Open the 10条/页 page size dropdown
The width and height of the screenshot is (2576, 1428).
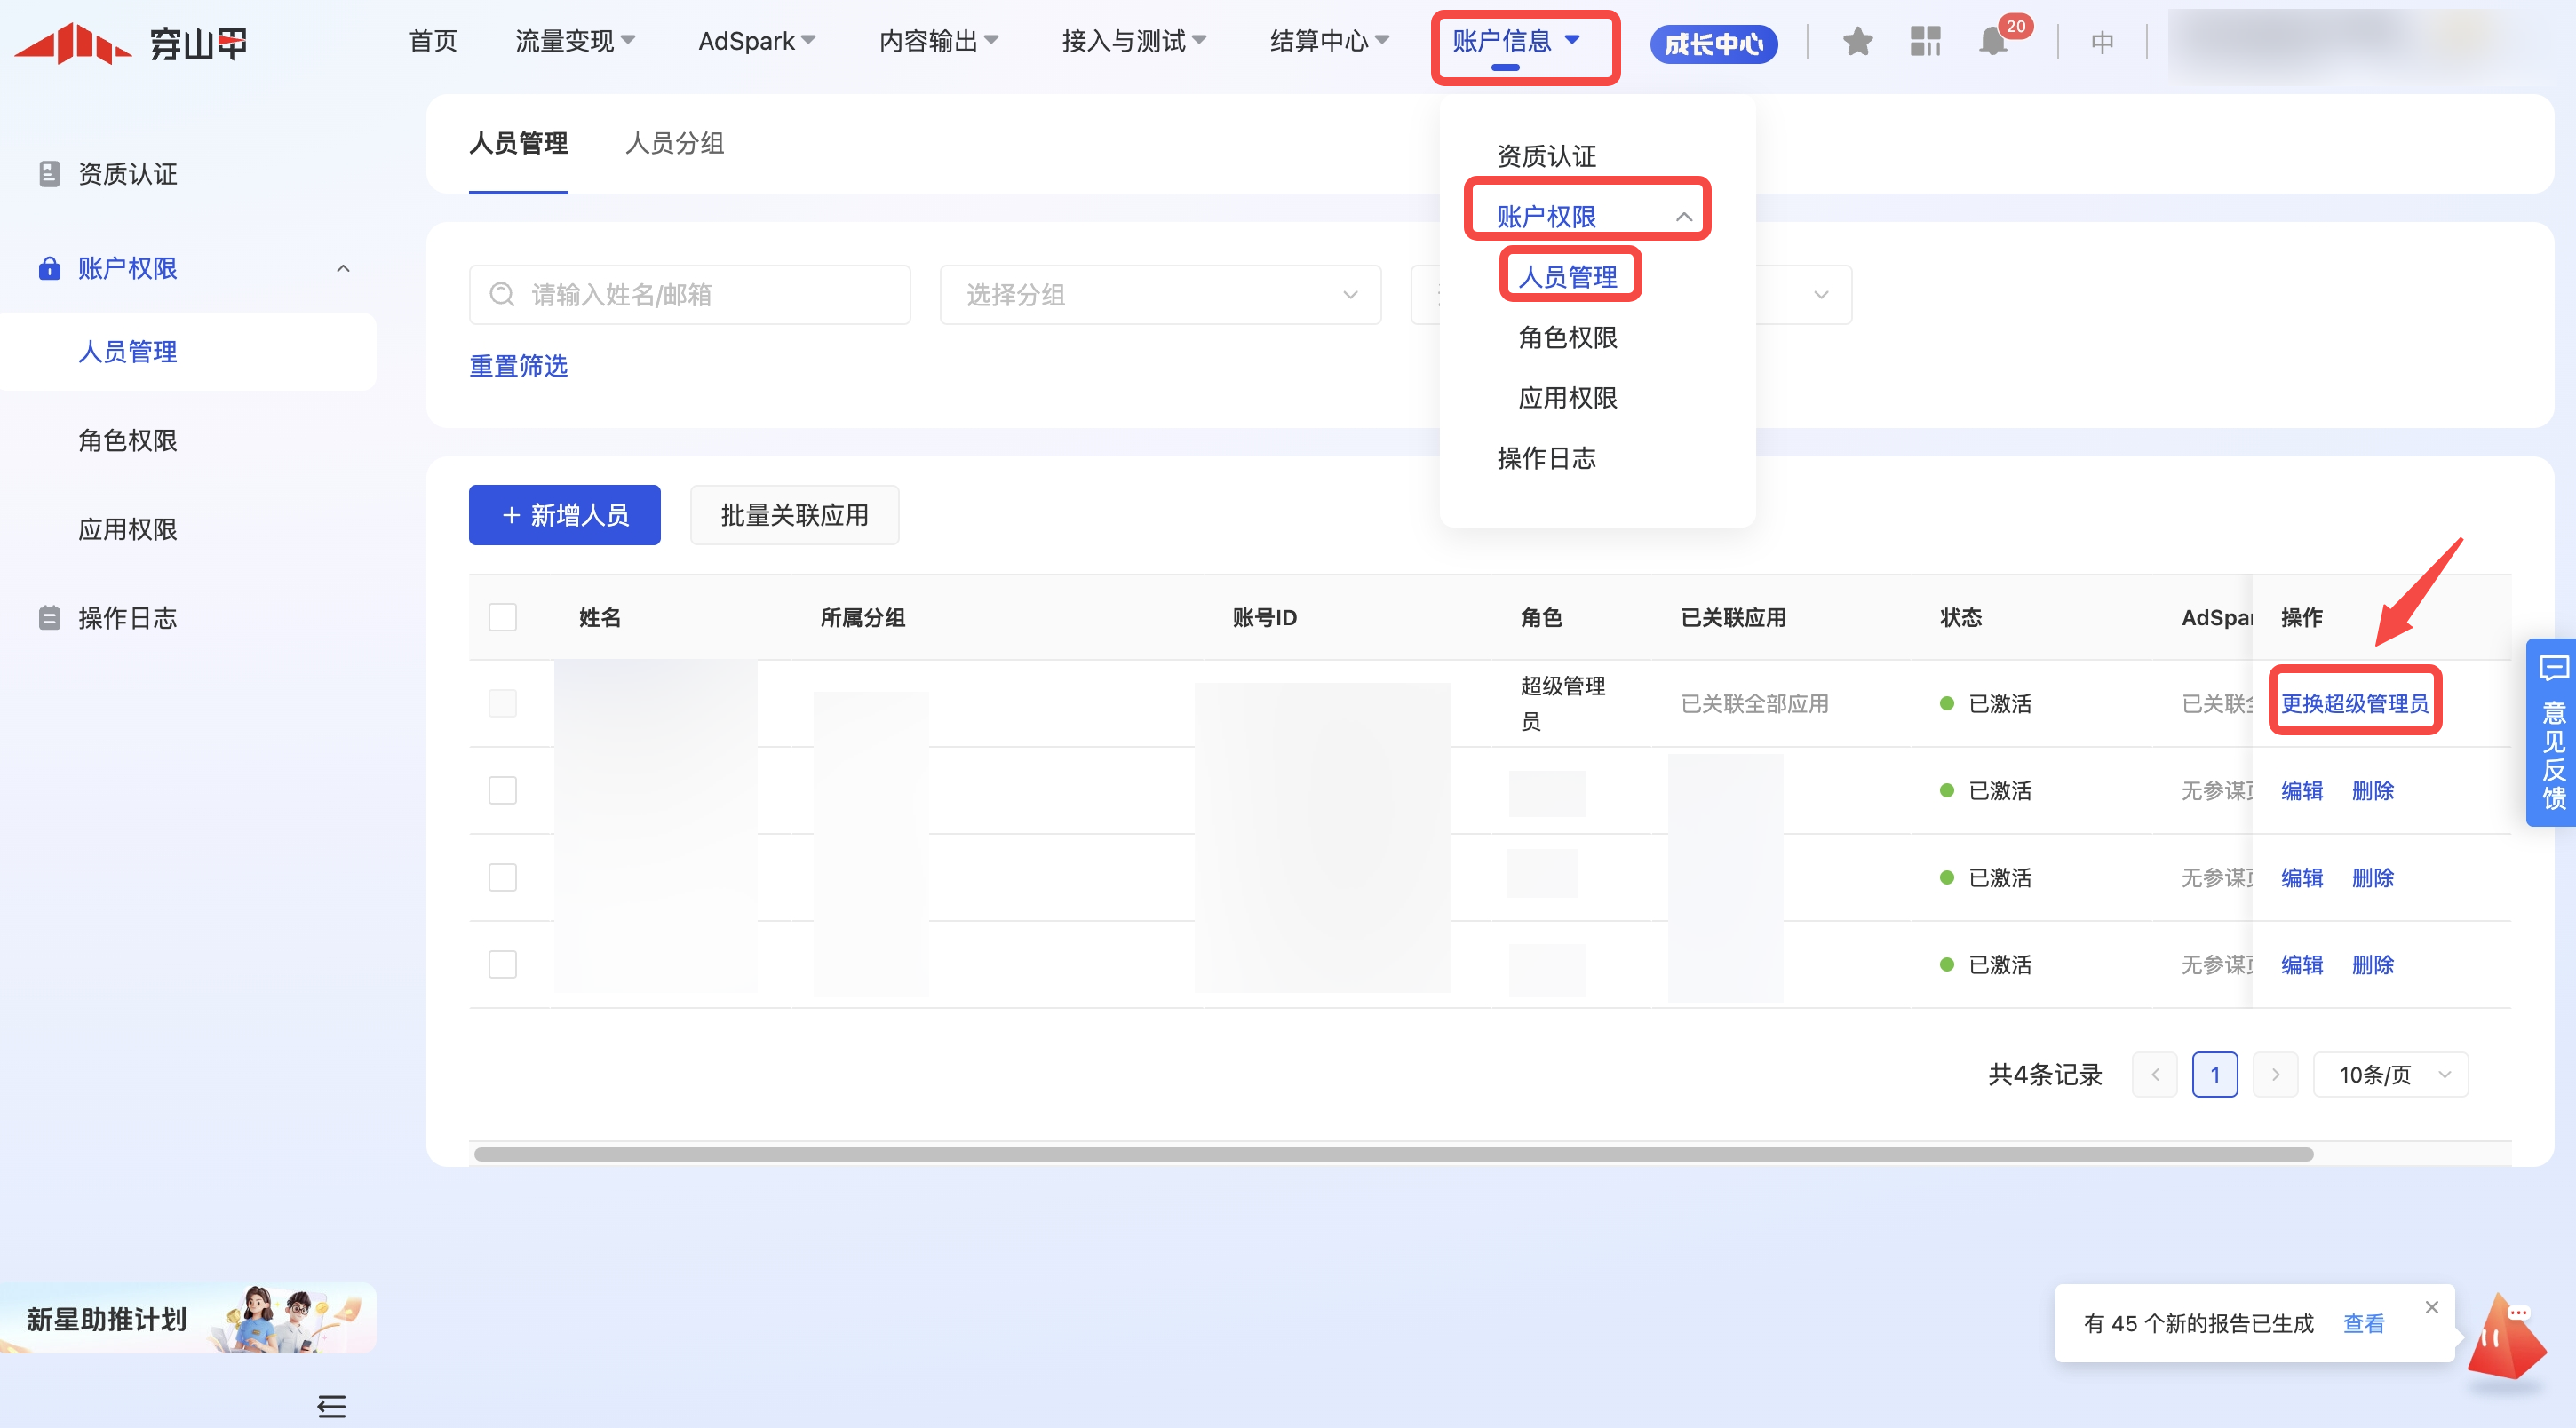(x=2390, y=1075)
